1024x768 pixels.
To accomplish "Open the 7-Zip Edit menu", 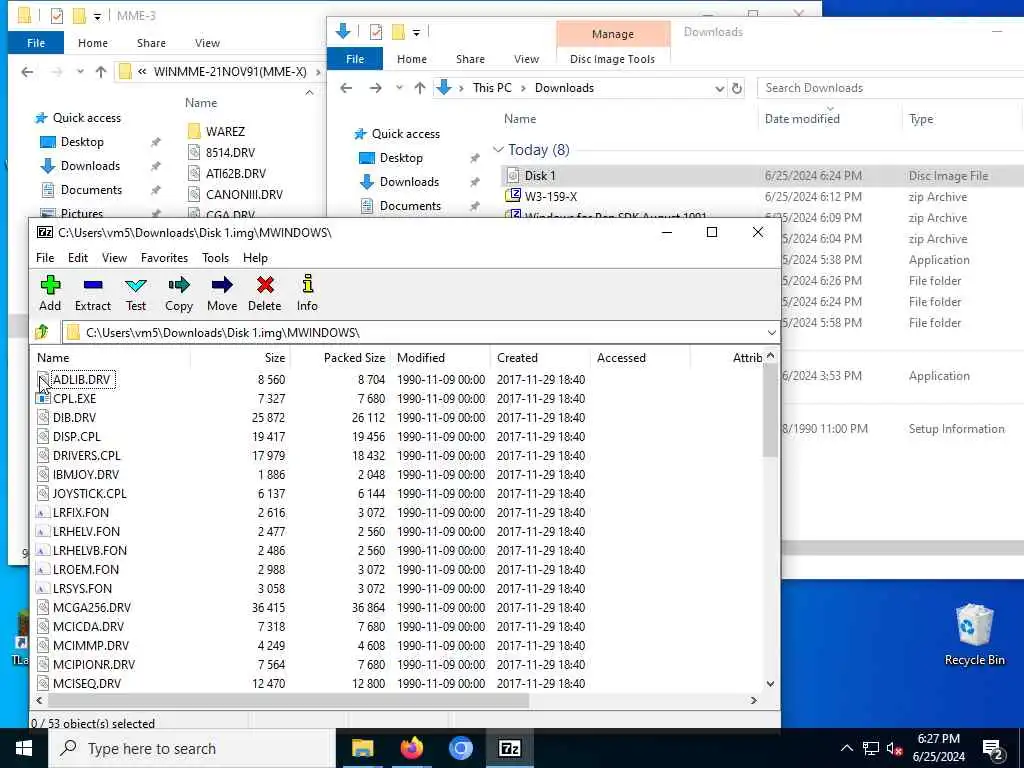I will click(x=78, y=258).
